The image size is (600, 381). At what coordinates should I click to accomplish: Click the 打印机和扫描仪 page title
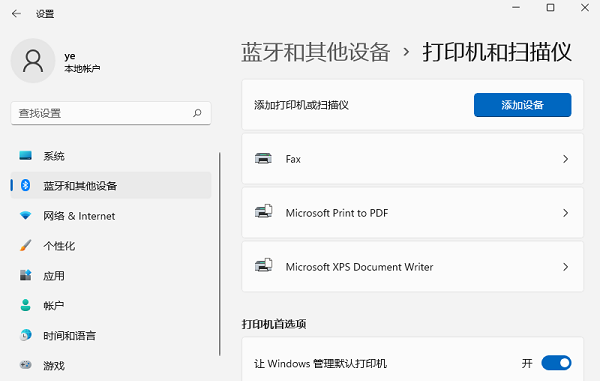pos(497,52)
